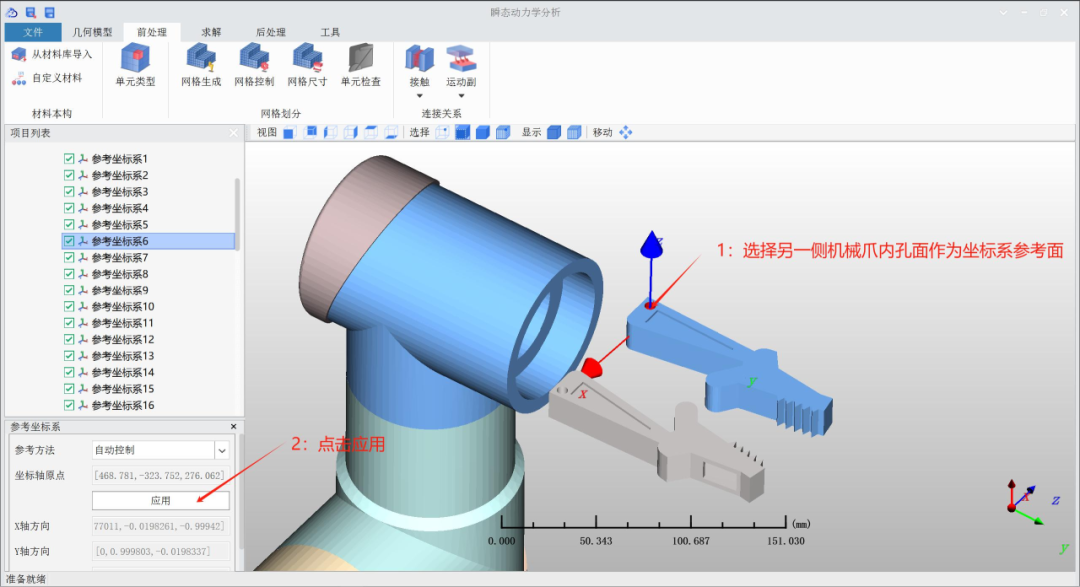Click the X轴方向 input field
Image resolution: width=1080 pixels, height=587 pixels.
160,526
